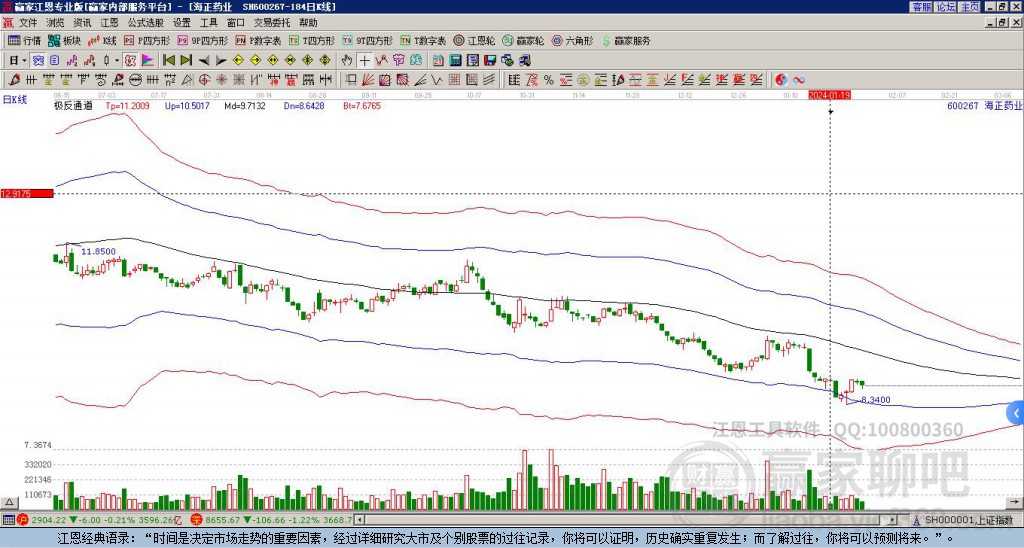Viewport: 1024px width, 548px height.
Task: Open the 赢家服务 service button
Action: [x=626, y=40]
